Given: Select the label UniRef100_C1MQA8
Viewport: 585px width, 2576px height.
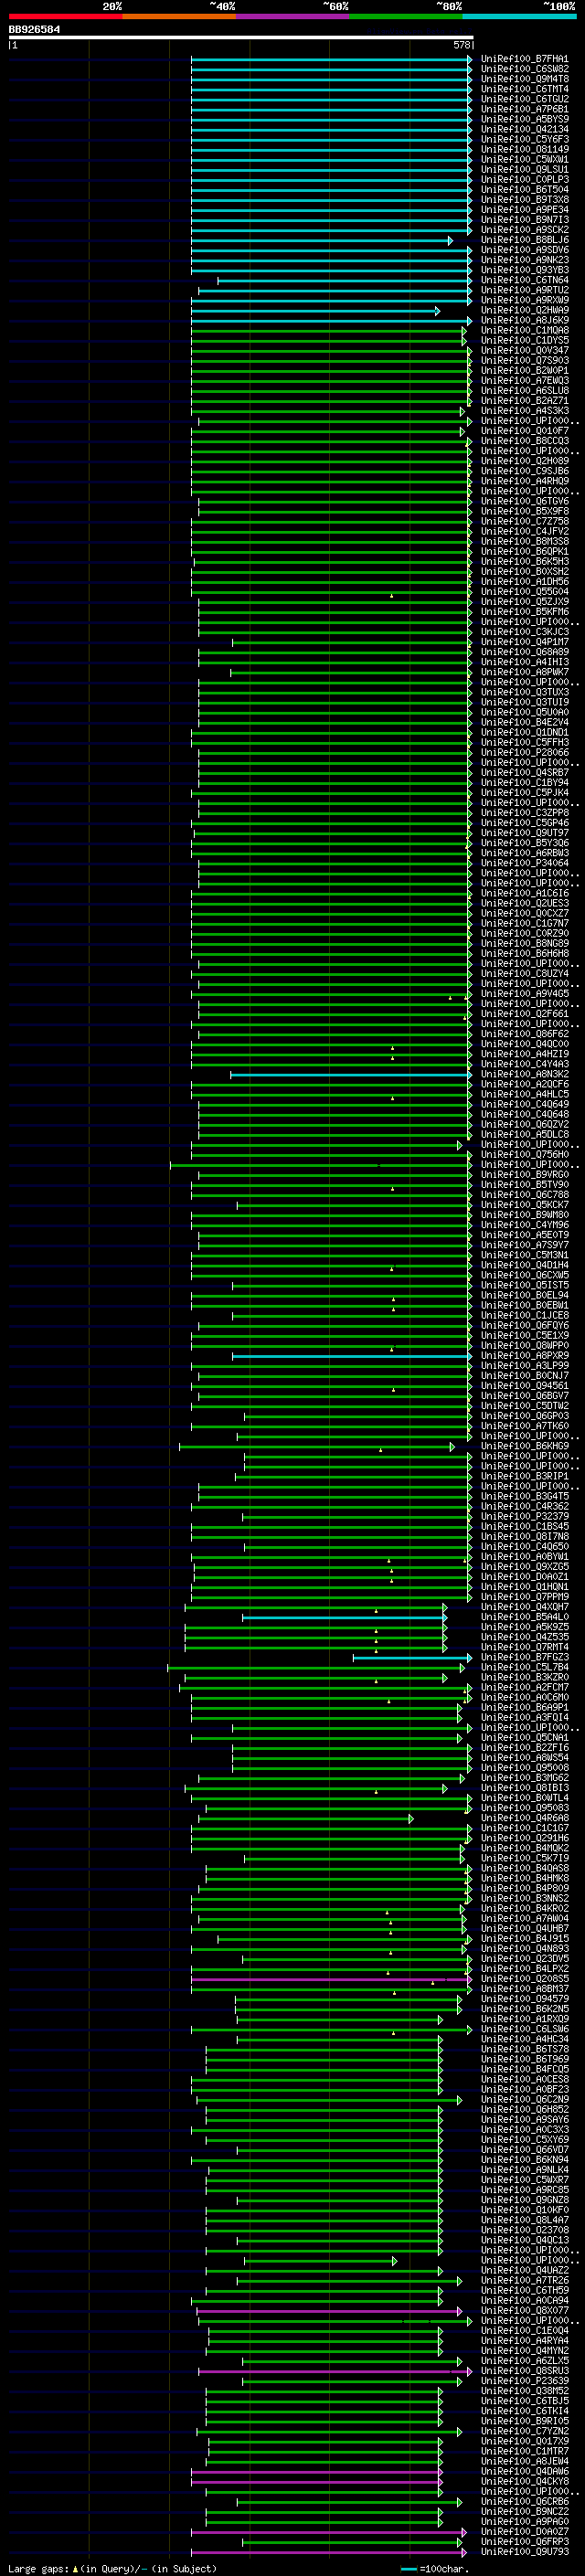Looking at the screenshot, I should point(524,330).
